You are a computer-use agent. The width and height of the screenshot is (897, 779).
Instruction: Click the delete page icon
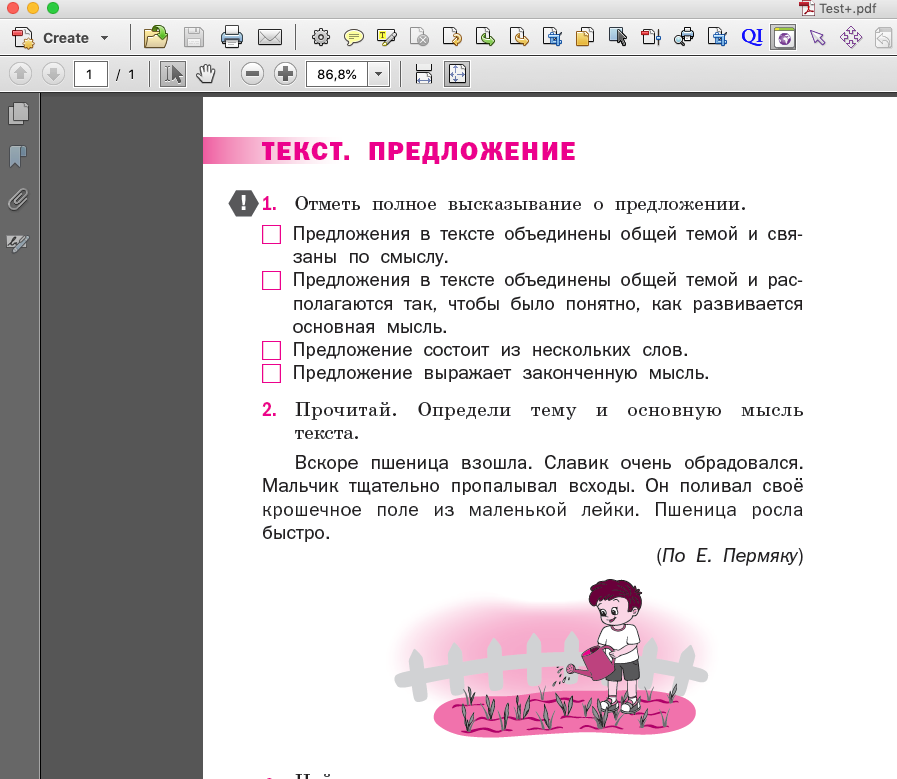pos(419,38)
